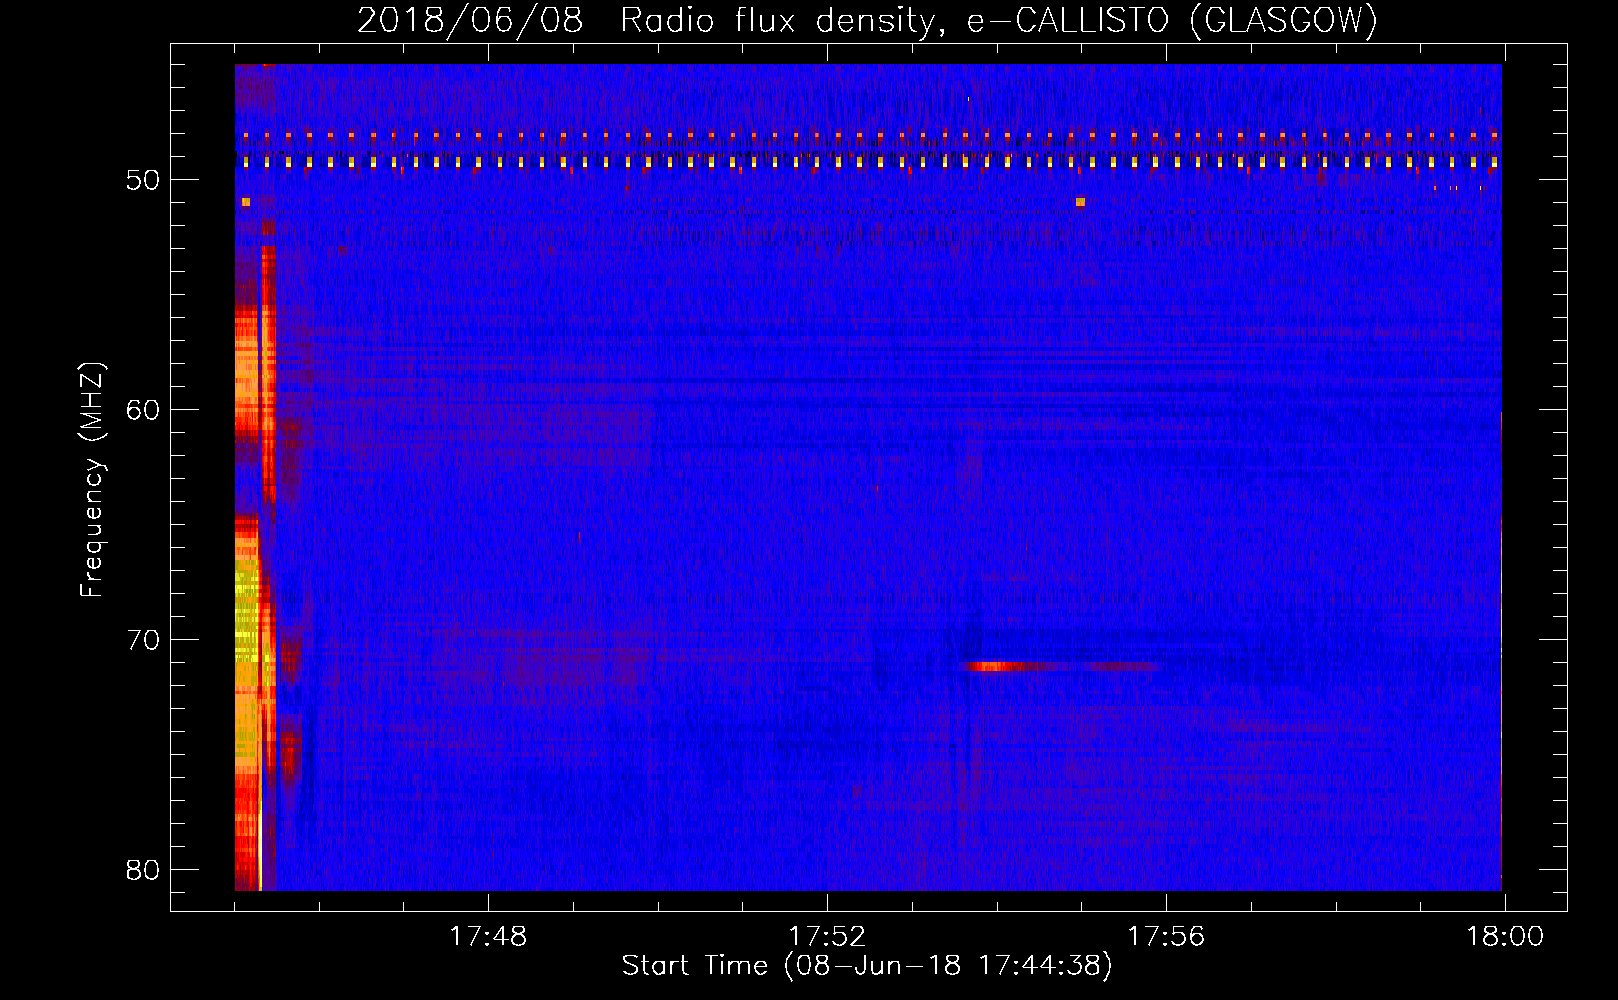This screenshot has height=1000, width=1618.
Task: Click the 70 frequency tick label
Action: [143, 640]
